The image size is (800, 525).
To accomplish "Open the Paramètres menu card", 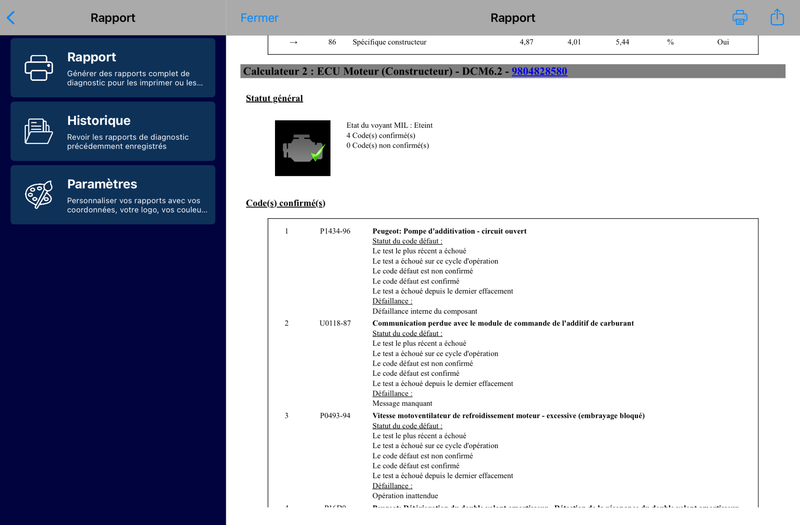I will pos(113,194).
